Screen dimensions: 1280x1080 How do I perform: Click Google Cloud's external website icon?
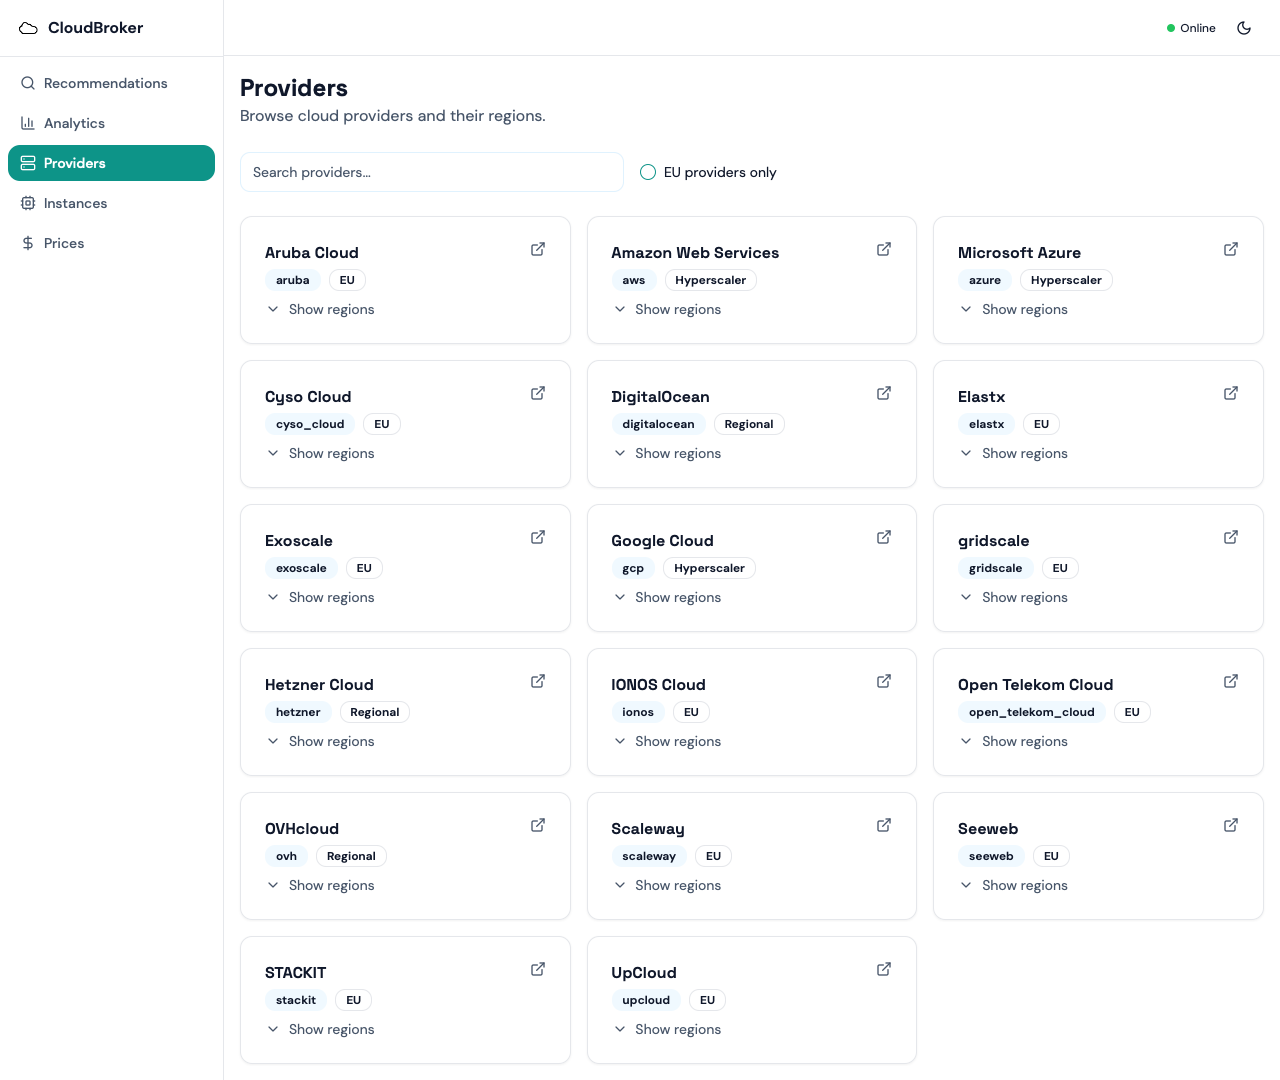[x=884, y=537]
